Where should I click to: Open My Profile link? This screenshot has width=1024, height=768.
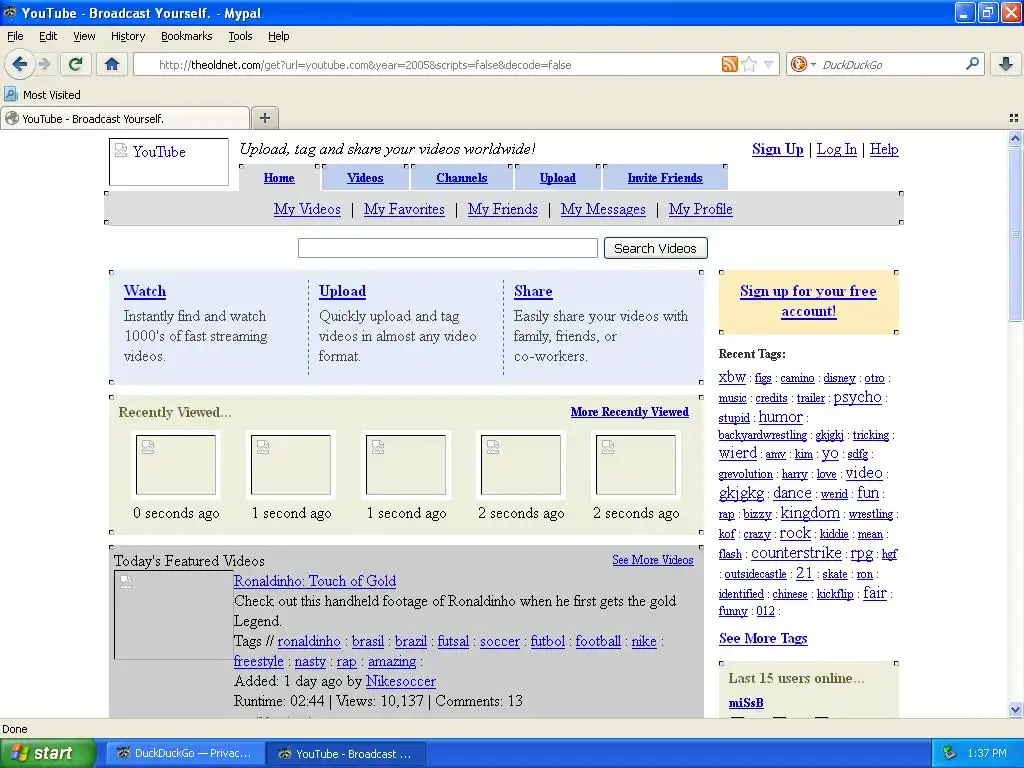[701, 209]
